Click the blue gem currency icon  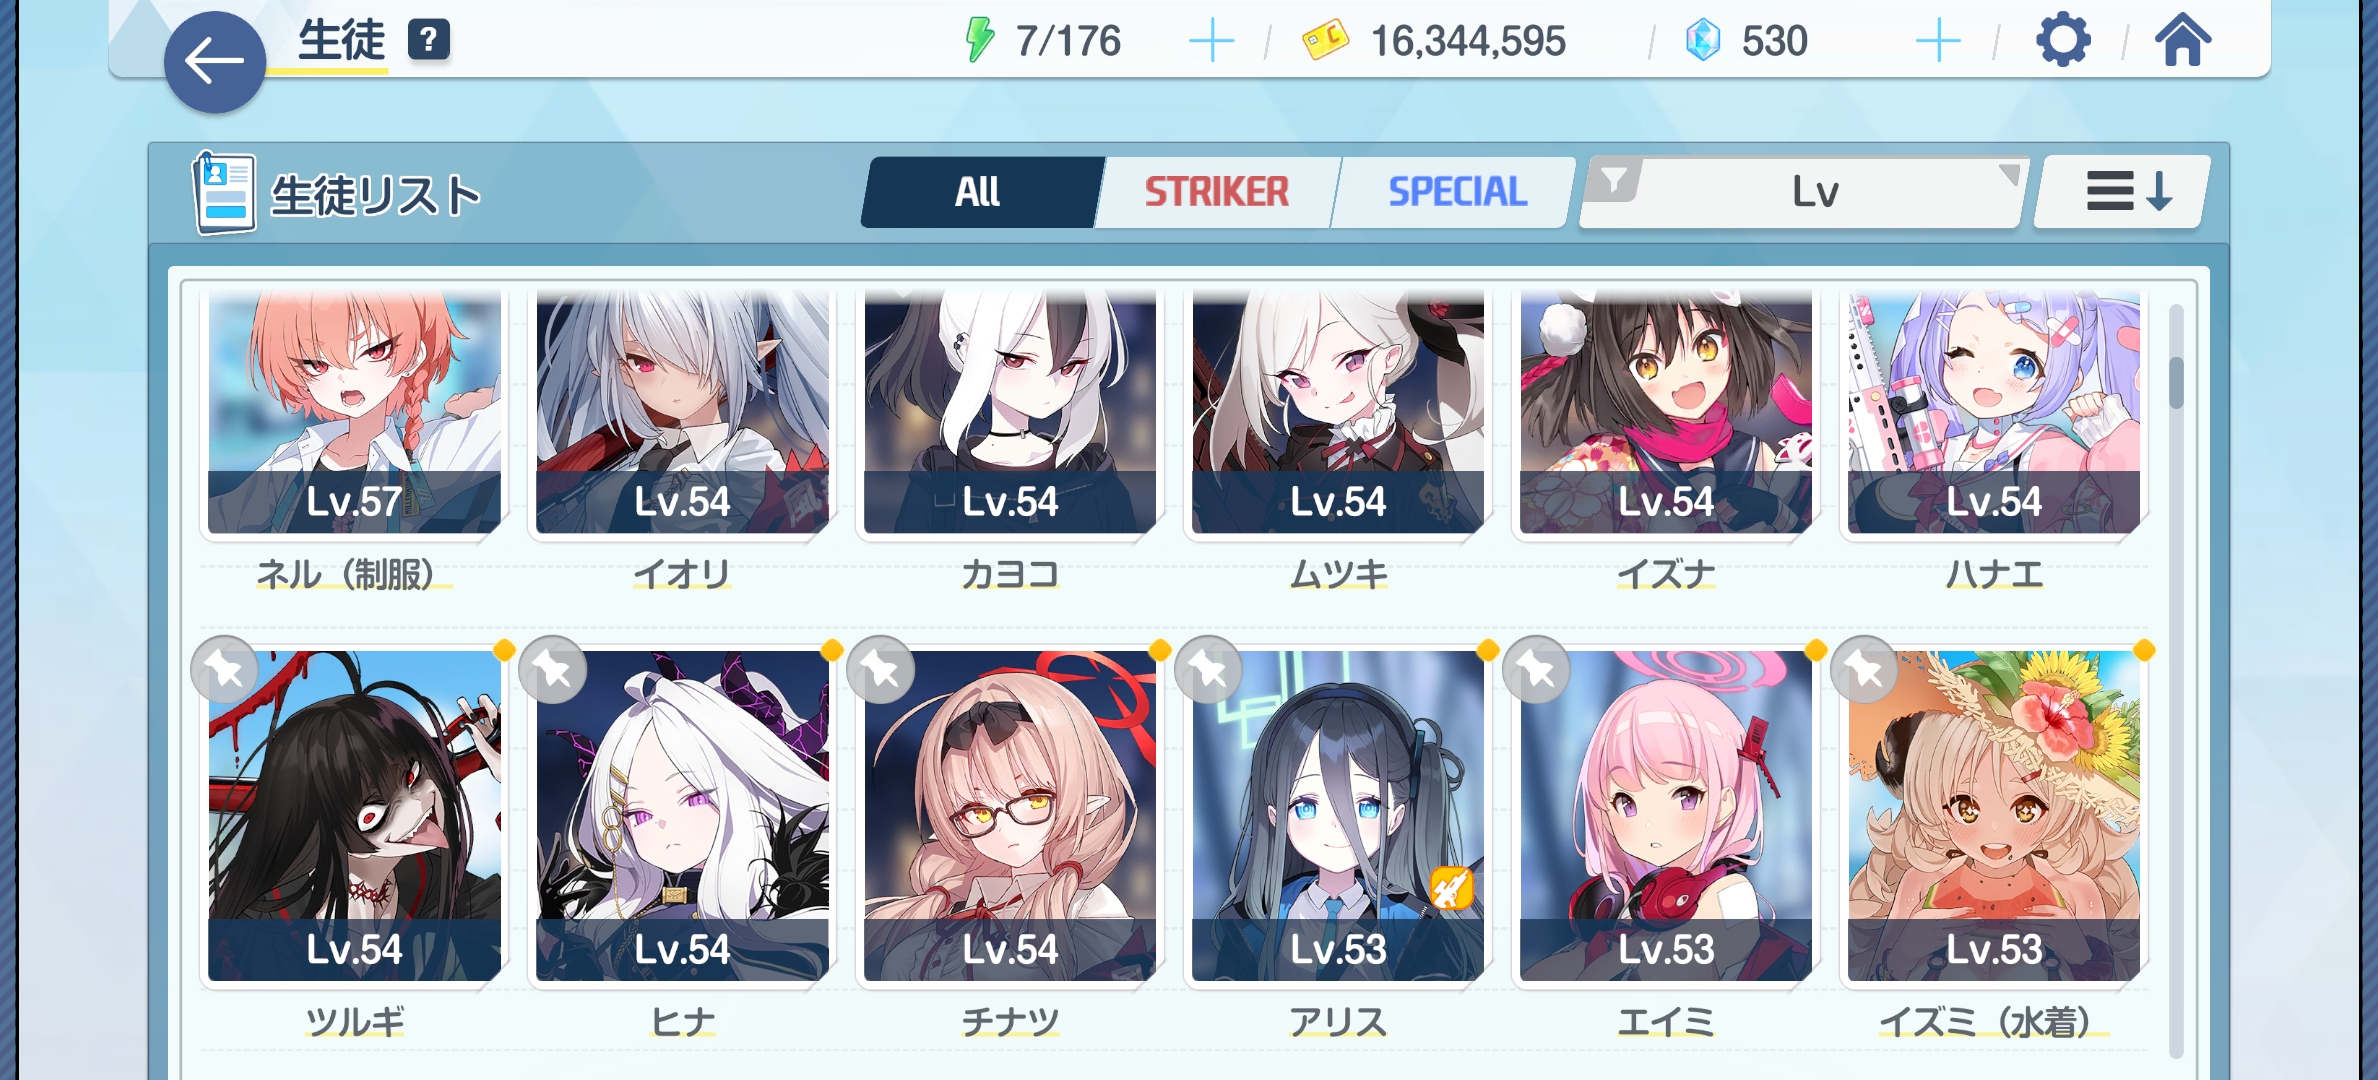point(1702,41)
